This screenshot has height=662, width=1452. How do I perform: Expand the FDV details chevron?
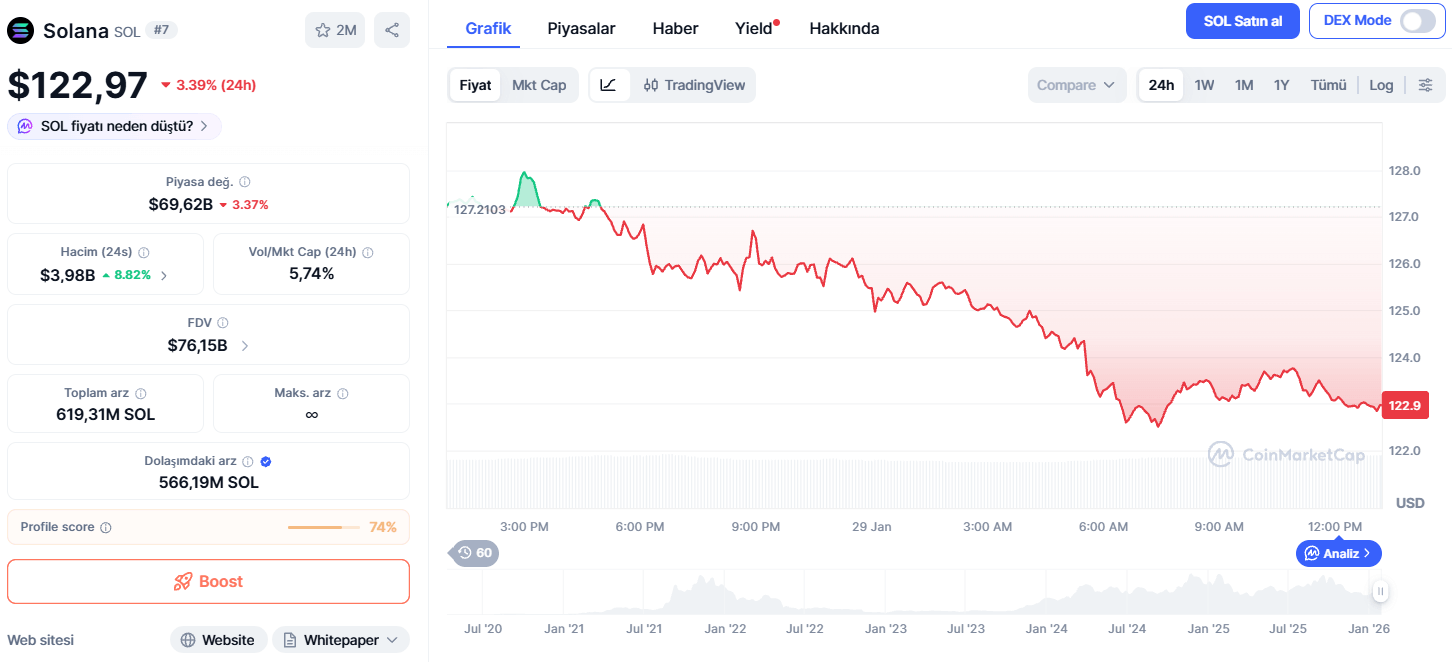(x=245, y=346)
